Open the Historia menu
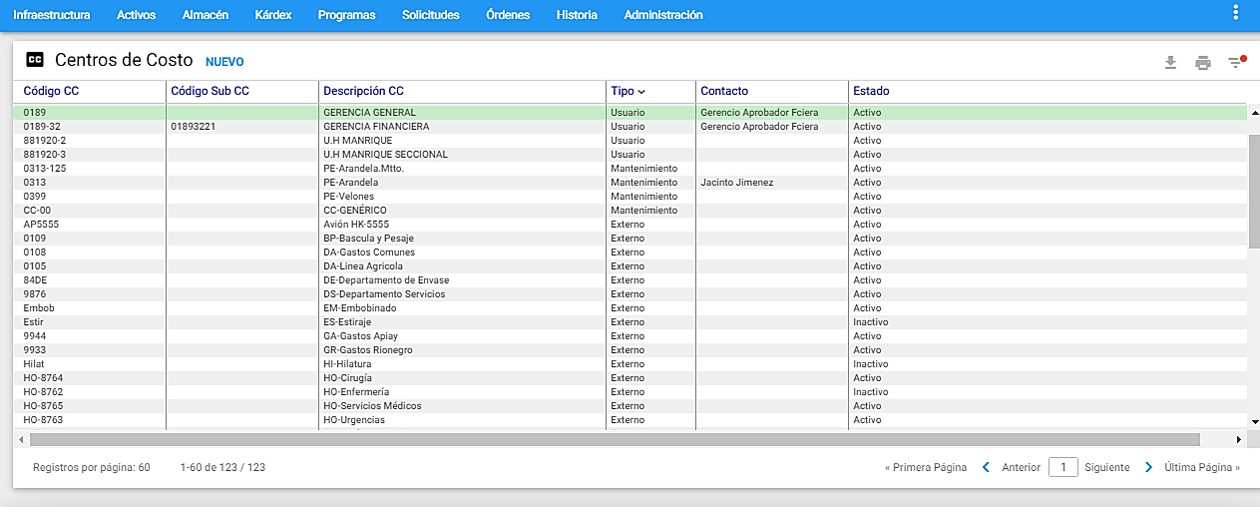Screen dimensions: 1260x507 (576, 15)
